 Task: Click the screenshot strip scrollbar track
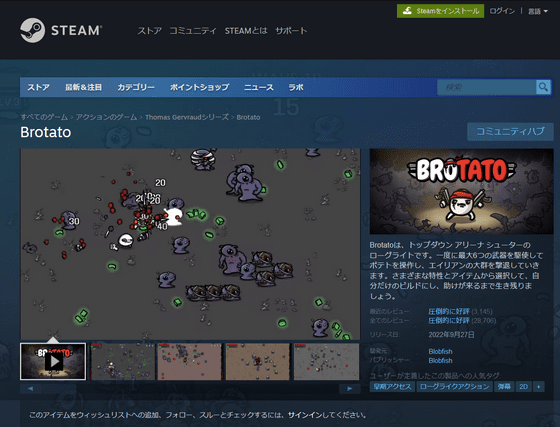190,388
